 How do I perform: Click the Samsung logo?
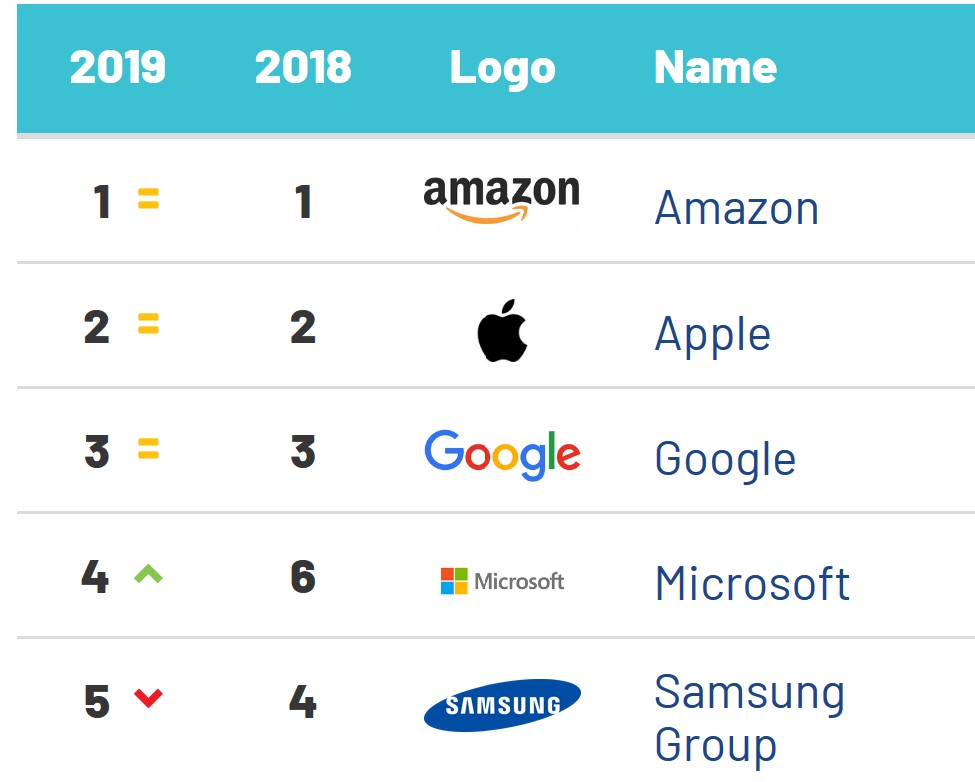click(x=502, y=705)
